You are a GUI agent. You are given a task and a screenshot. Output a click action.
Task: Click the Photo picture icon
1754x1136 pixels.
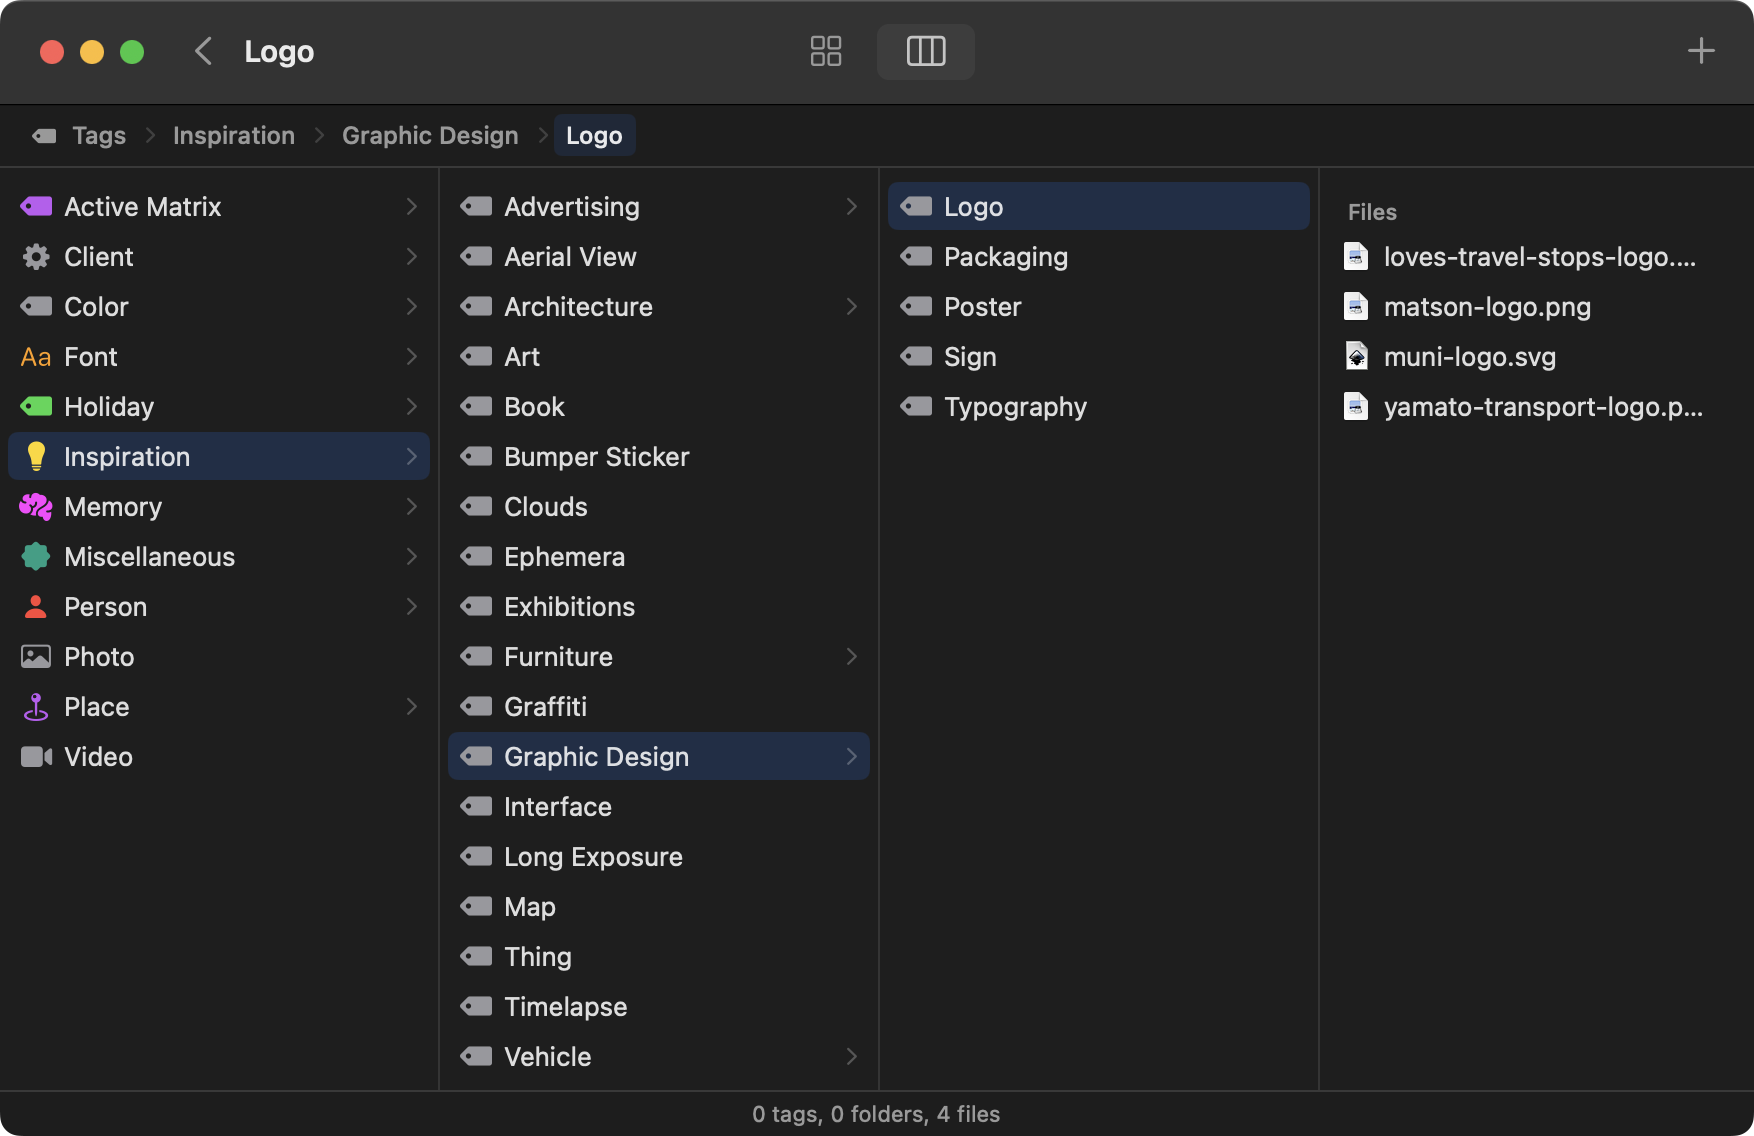36,656
